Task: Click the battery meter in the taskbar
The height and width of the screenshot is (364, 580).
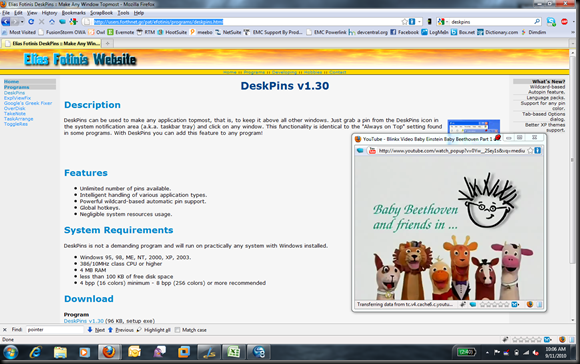Action: coord(466,352)
